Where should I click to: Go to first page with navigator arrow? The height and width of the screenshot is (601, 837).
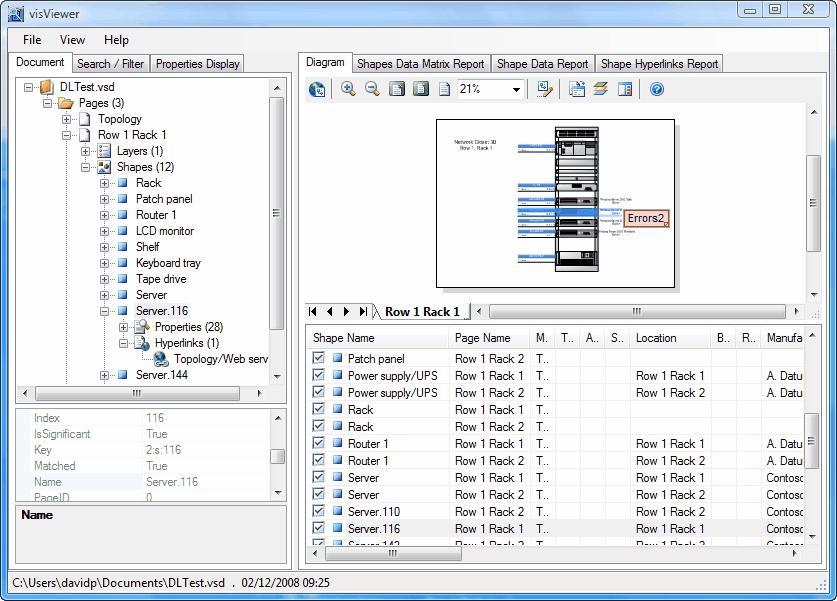pos(313,311)
